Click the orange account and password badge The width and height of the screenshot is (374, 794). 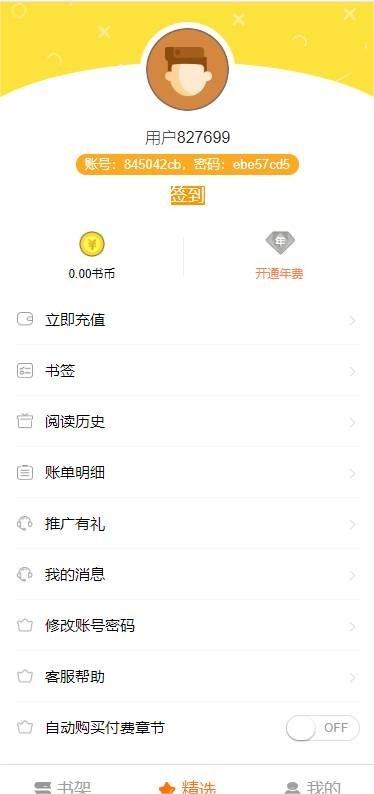click(187, 165)
